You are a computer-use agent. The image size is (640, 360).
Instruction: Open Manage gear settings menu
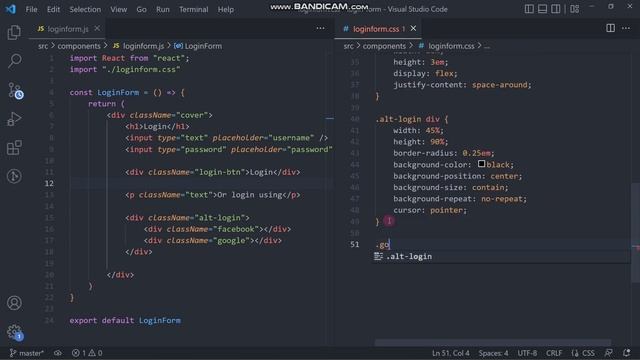15,332
